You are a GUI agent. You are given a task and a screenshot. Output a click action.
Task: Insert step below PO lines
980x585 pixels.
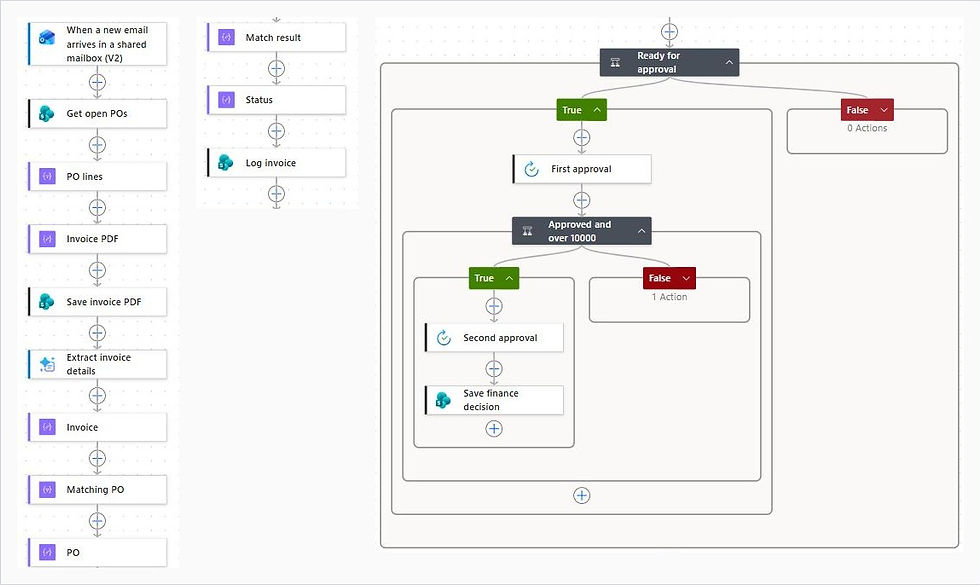97,208
